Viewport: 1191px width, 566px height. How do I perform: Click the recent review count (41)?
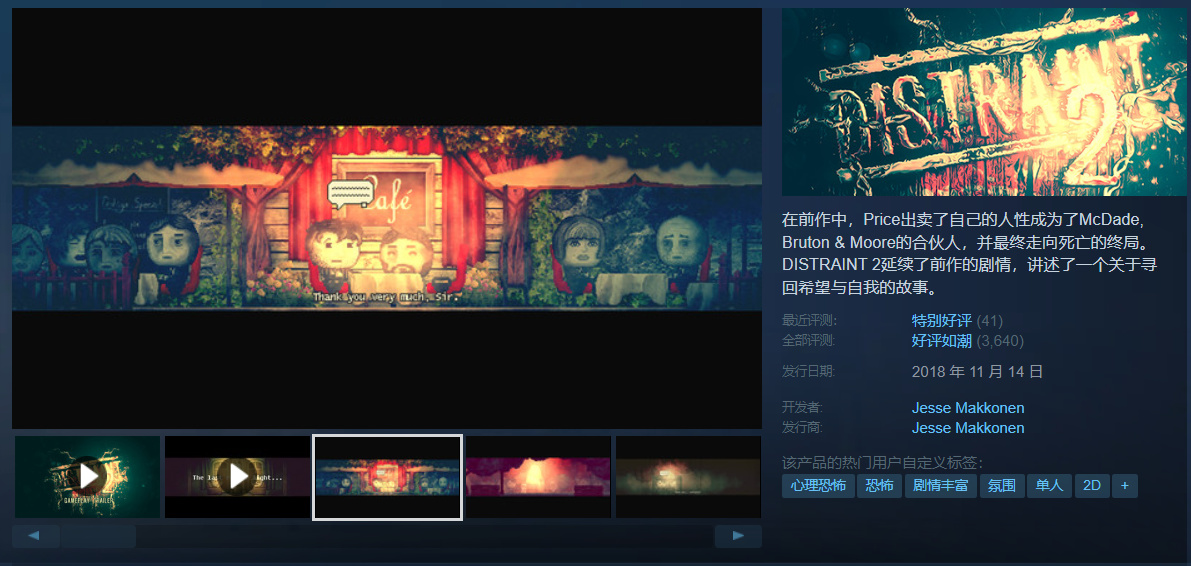(x=990, y=321)
